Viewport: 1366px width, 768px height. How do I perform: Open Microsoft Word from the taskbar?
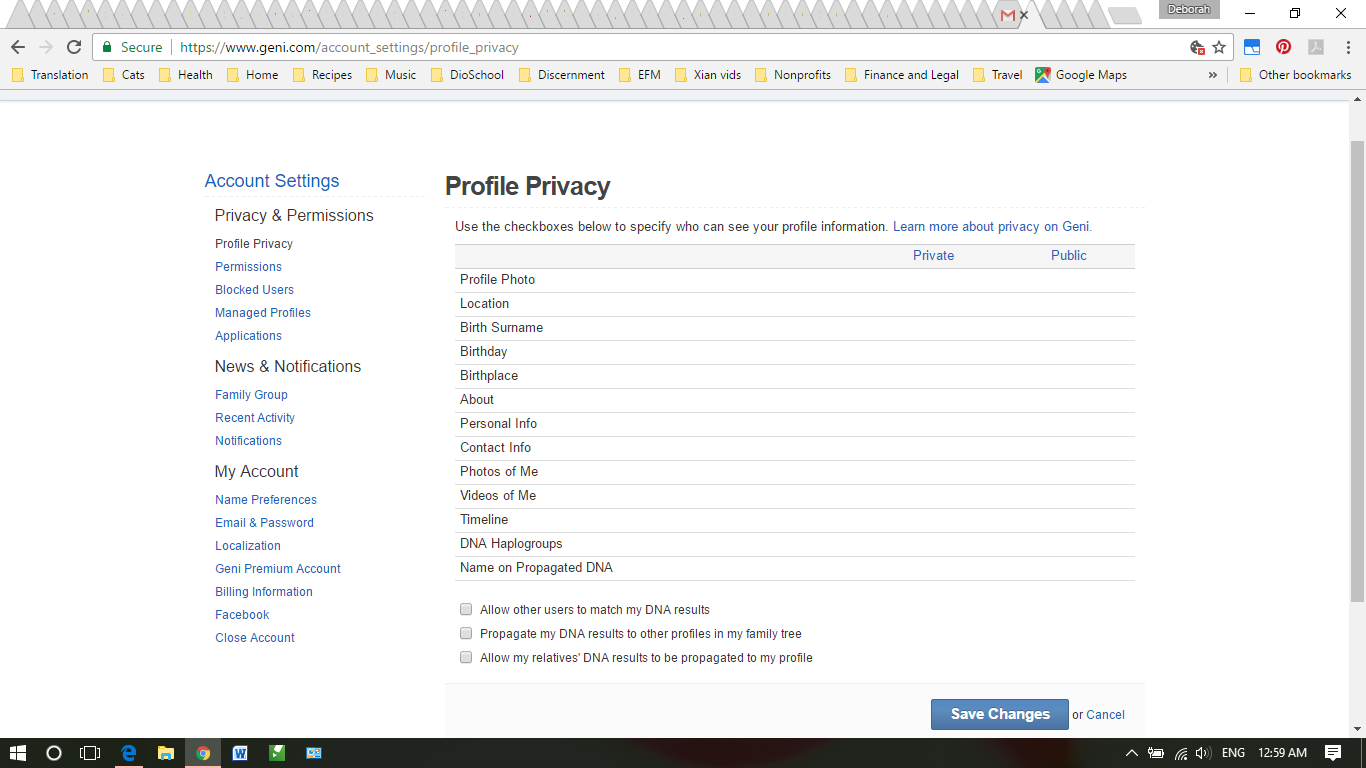(240, 753)
